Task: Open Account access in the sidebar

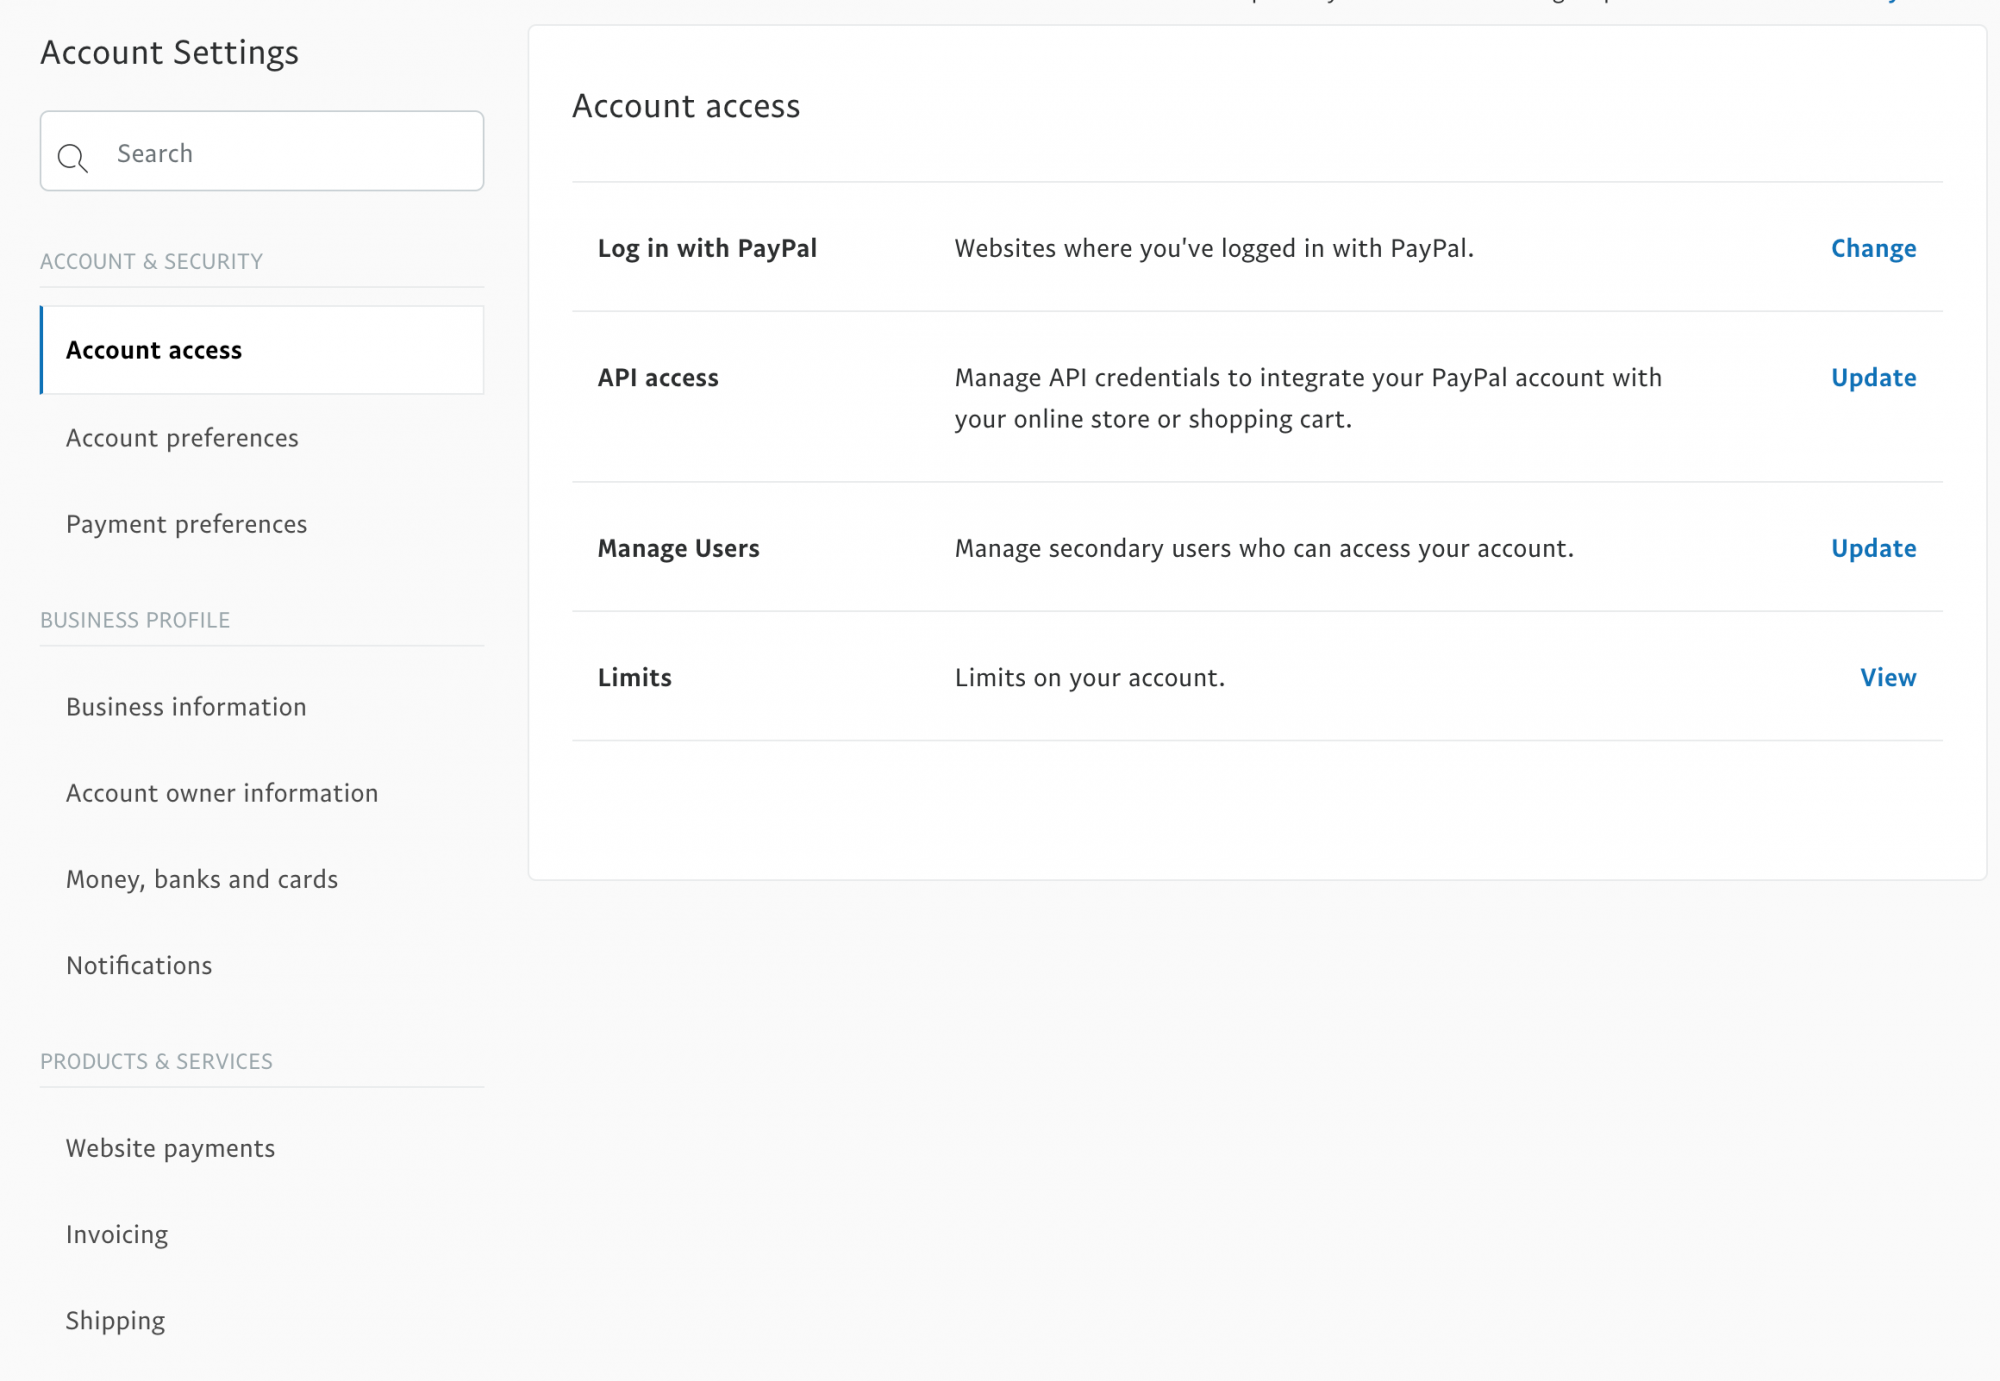Action: (262, 350)
